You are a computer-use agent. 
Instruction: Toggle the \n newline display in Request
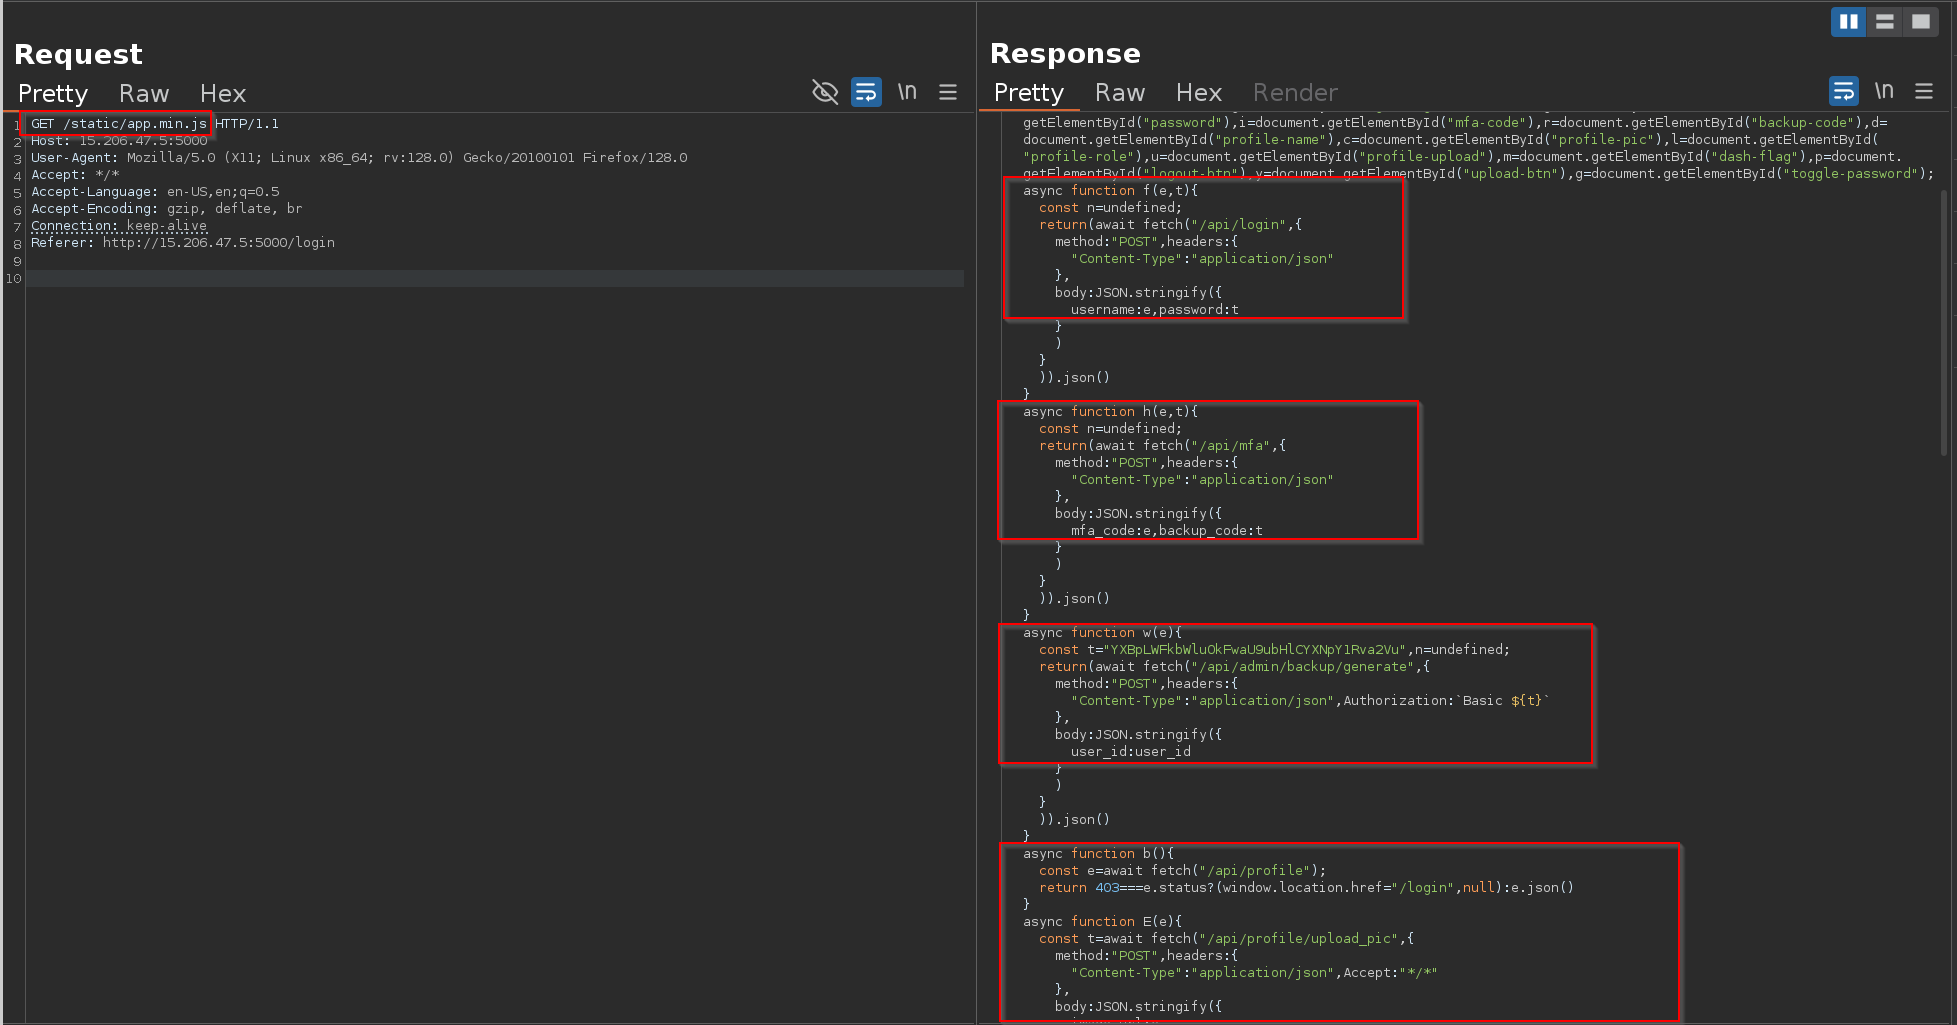[x=907, y=93]
